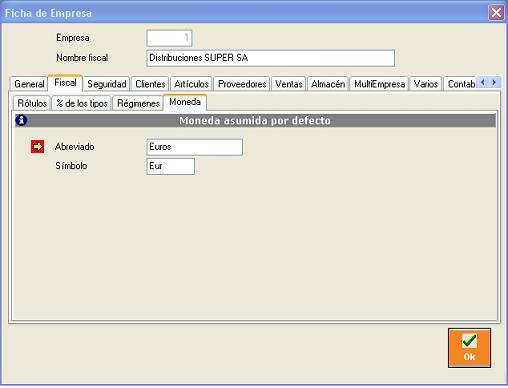Open the Artículos tab
The height and width of the screenshot is (388, 508).
click(191, 84)
